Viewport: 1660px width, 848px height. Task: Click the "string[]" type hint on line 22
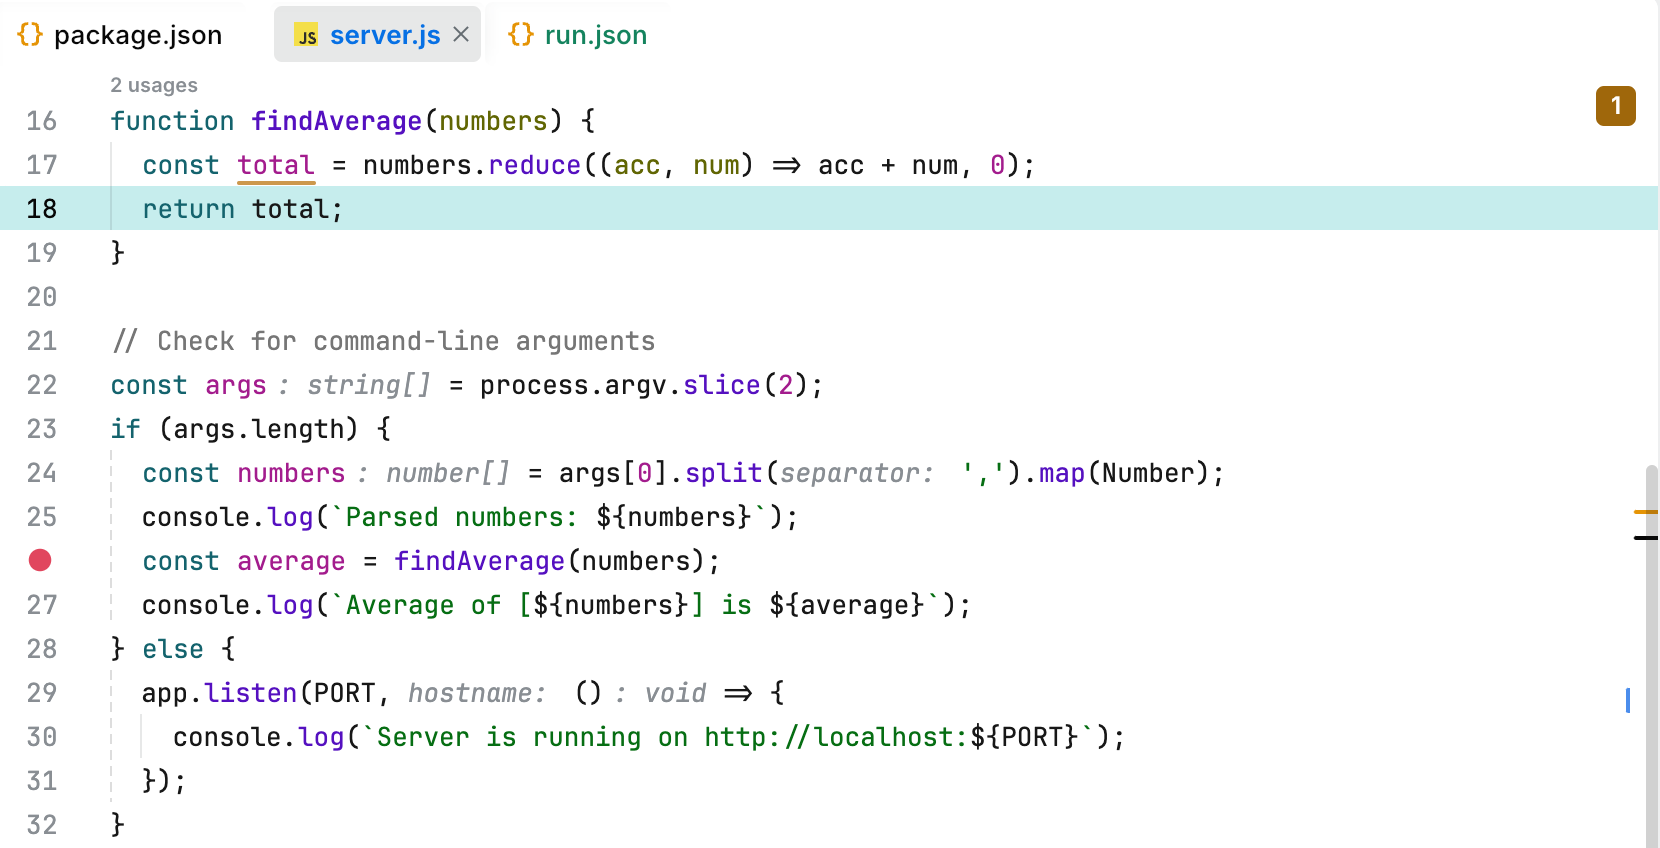[369, 385]
